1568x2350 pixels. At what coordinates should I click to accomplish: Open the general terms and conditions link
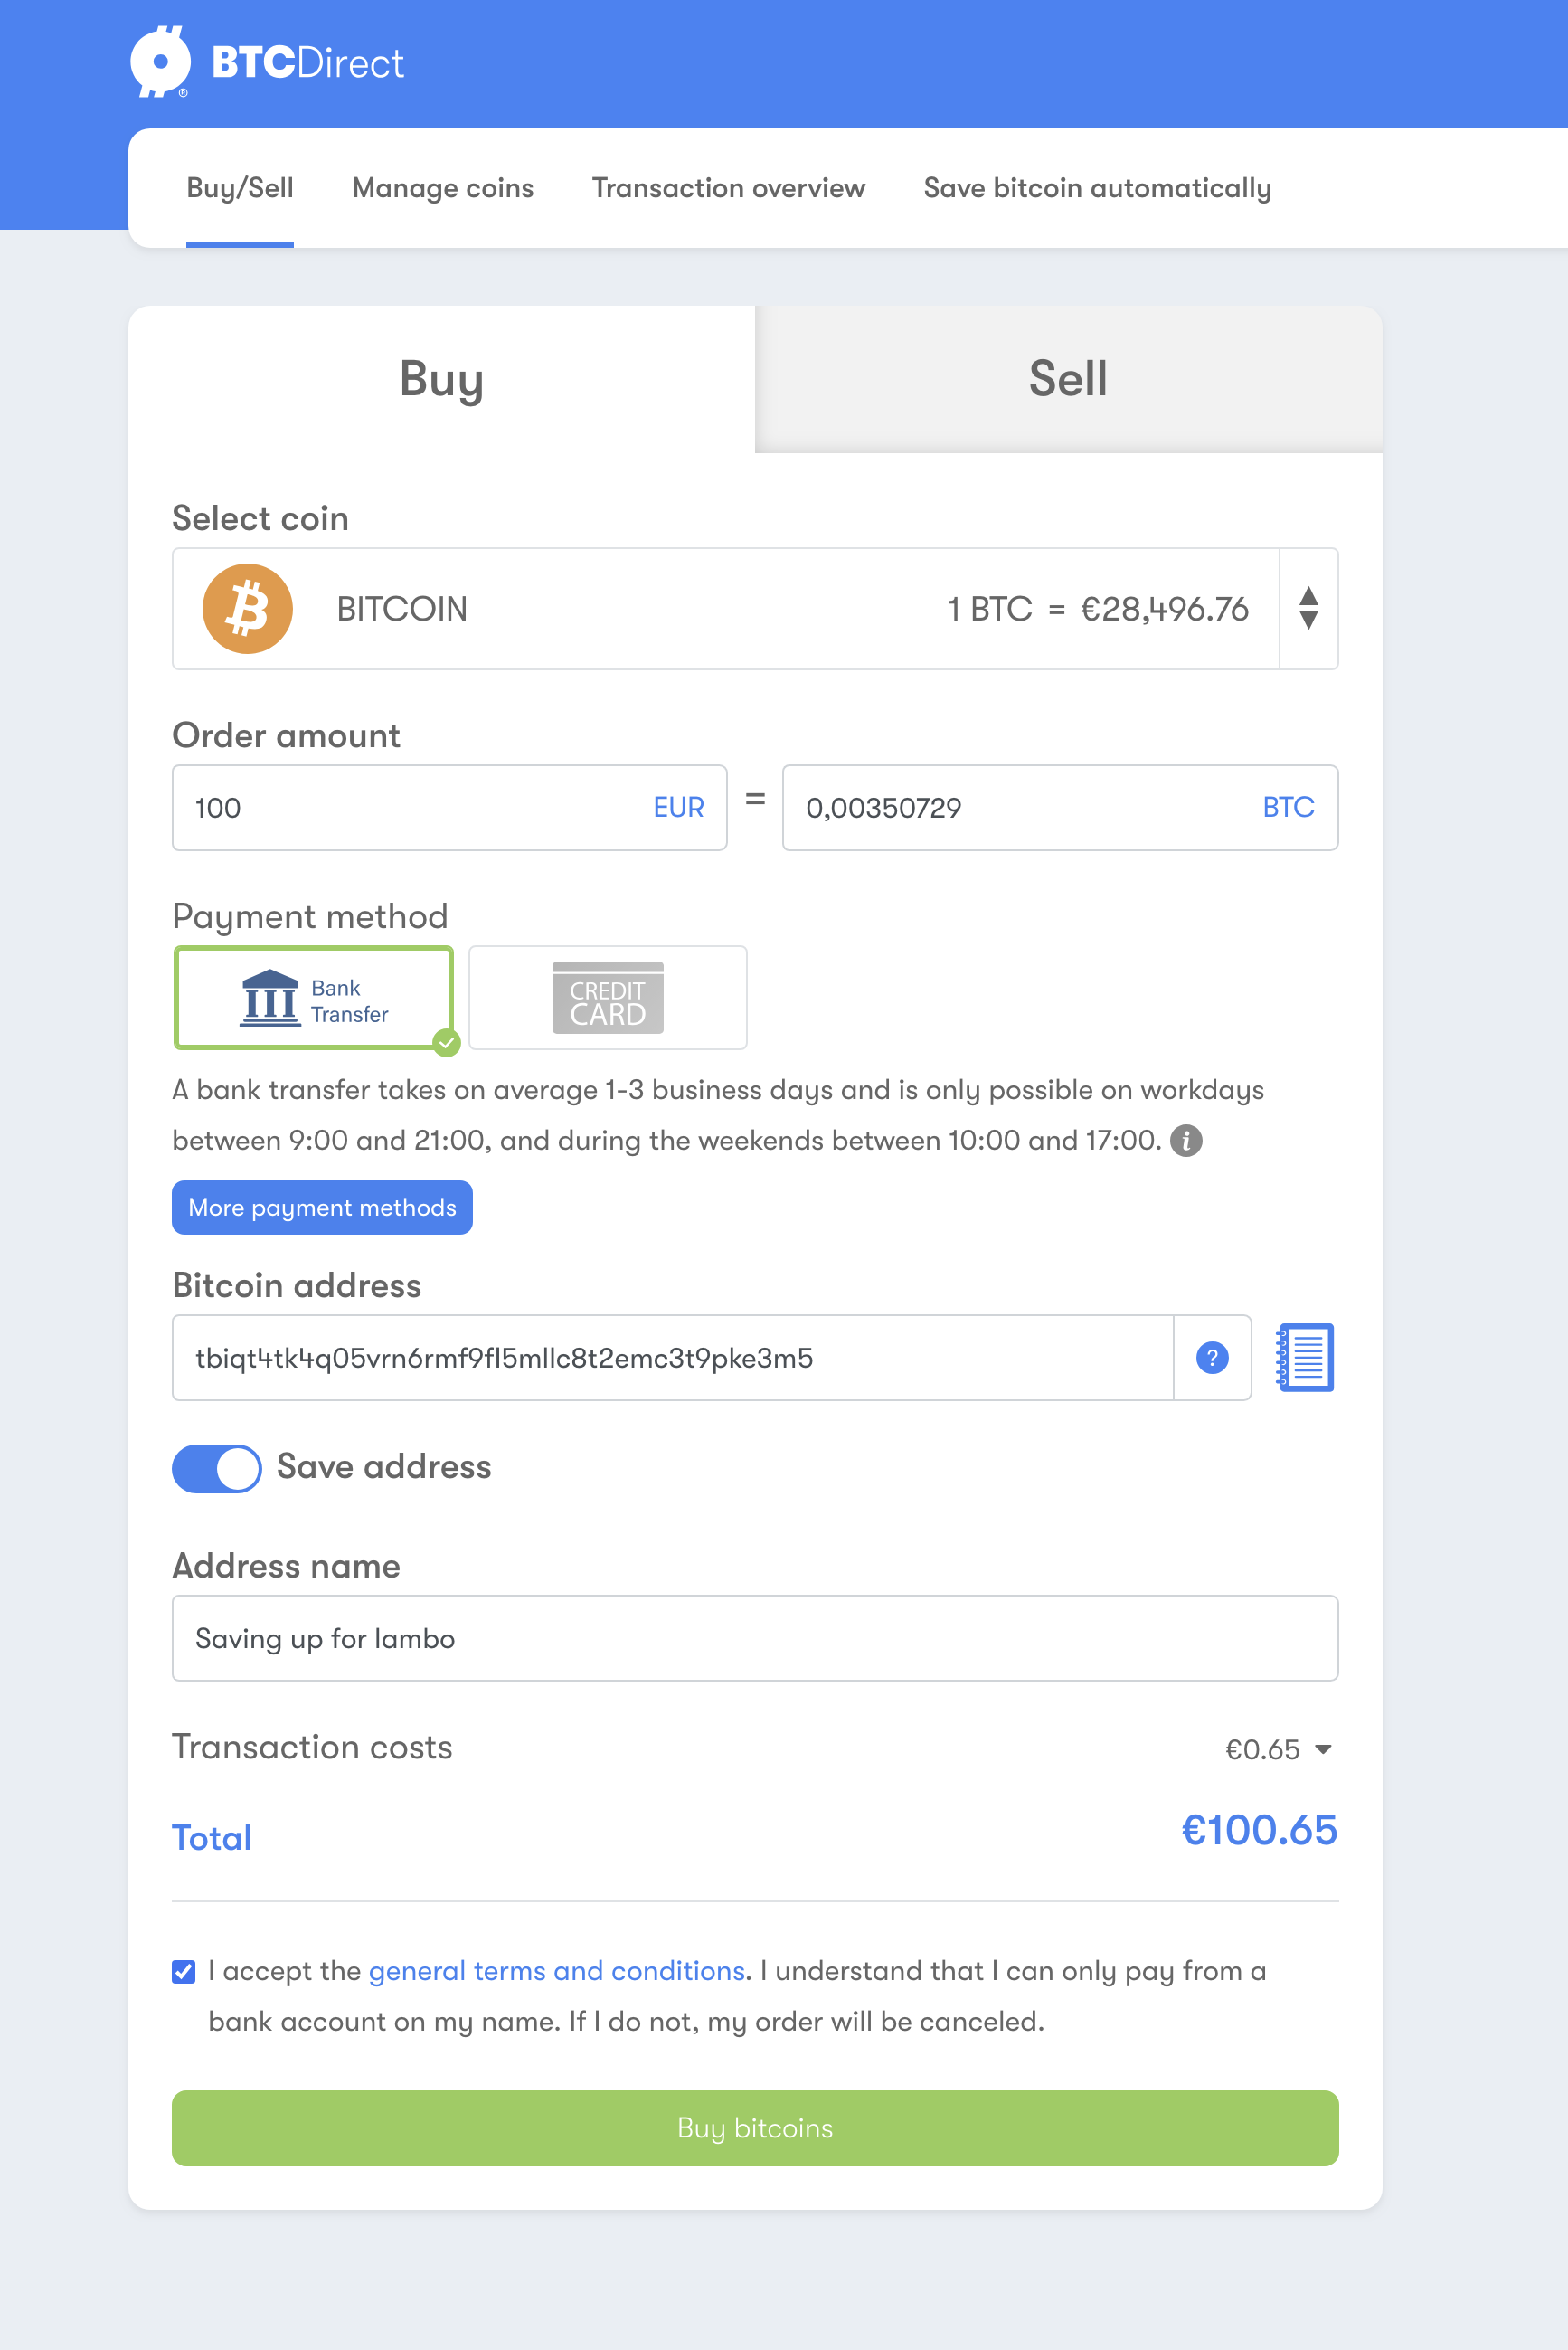(x=556, y=1971)
